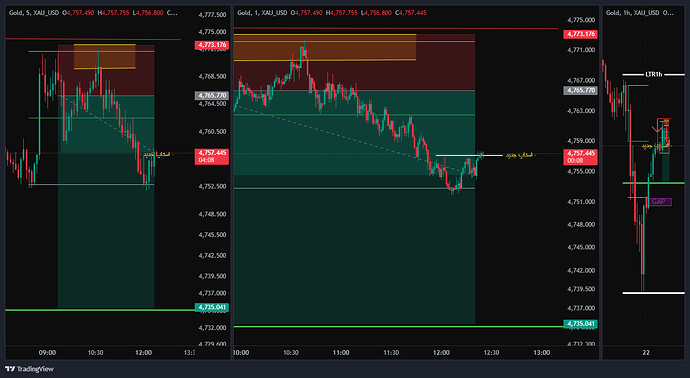Image resolution: width=690 pixels, height=378 pixels.
Task: Click 4,760.500 on the 5-minute price axis
Action: (213, 132)
